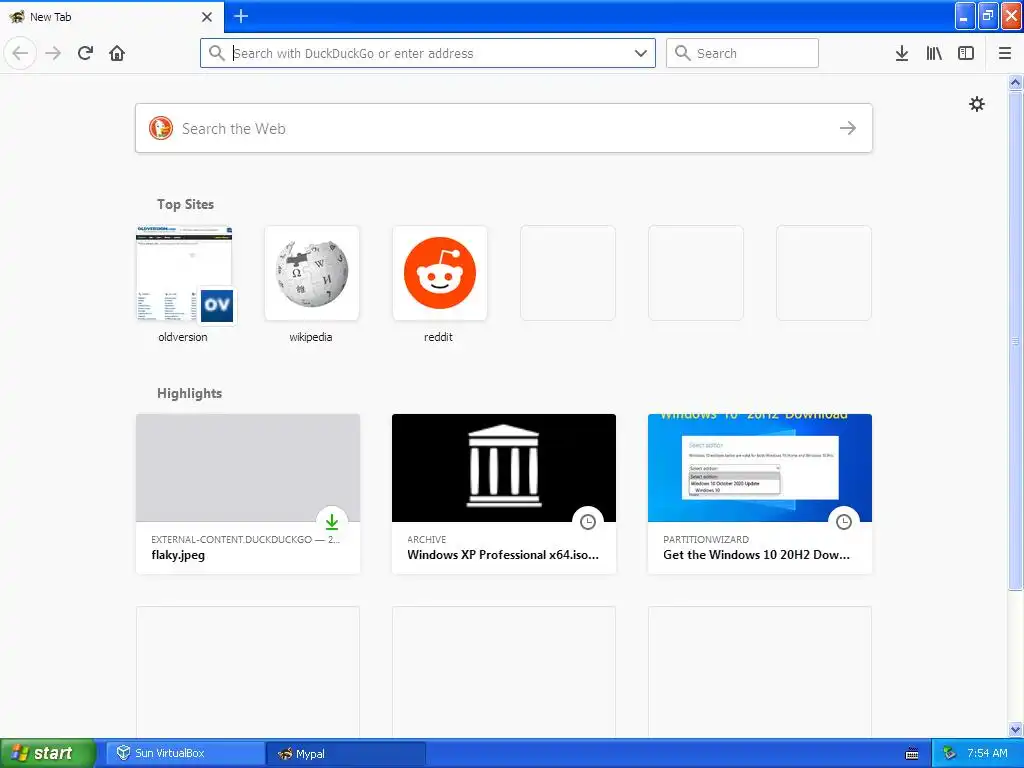Screen dimensions: 1024x768
Task: Submit web search with arrow button
Action: tap(848, 128)
